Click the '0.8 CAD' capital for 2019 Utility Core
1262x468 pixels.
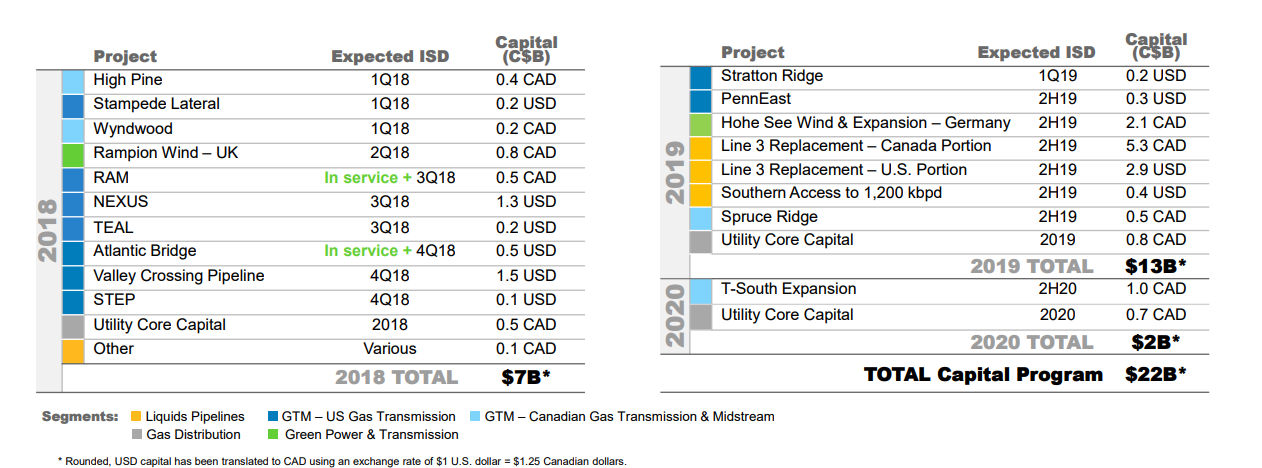1156,240
